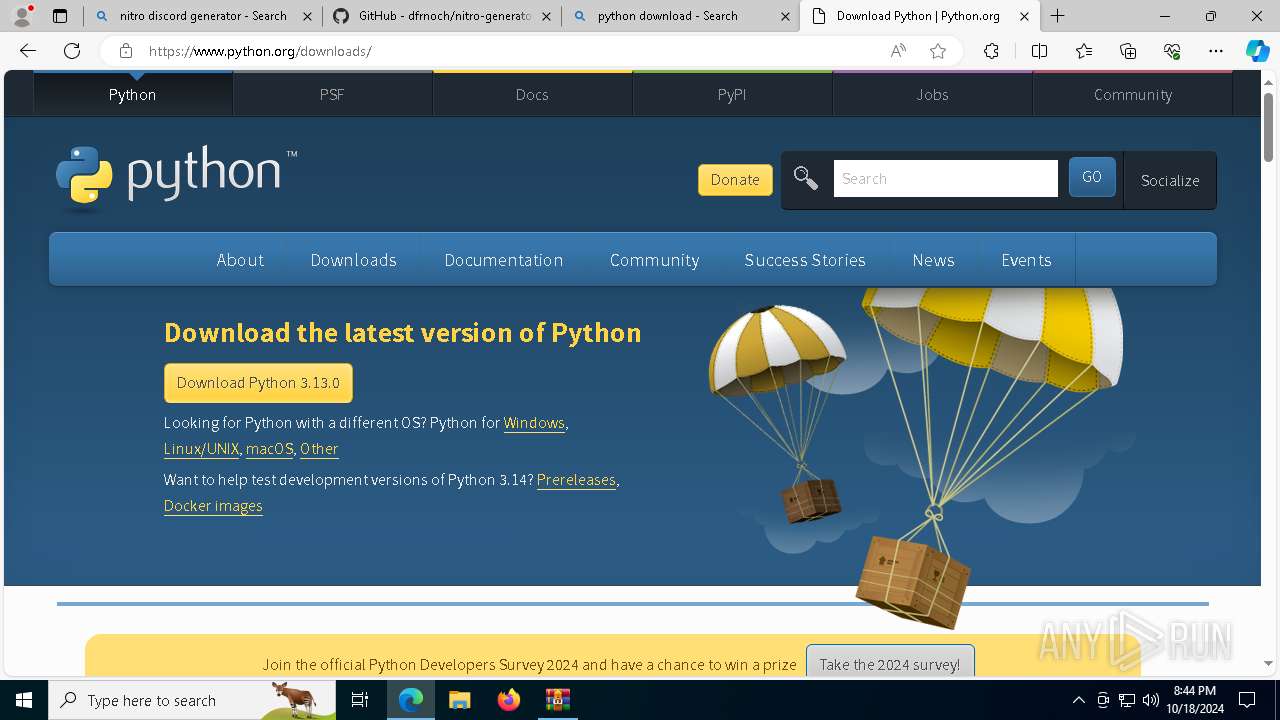Open the network icon in system tray
1280x720 pixels.
point(1127,700)
